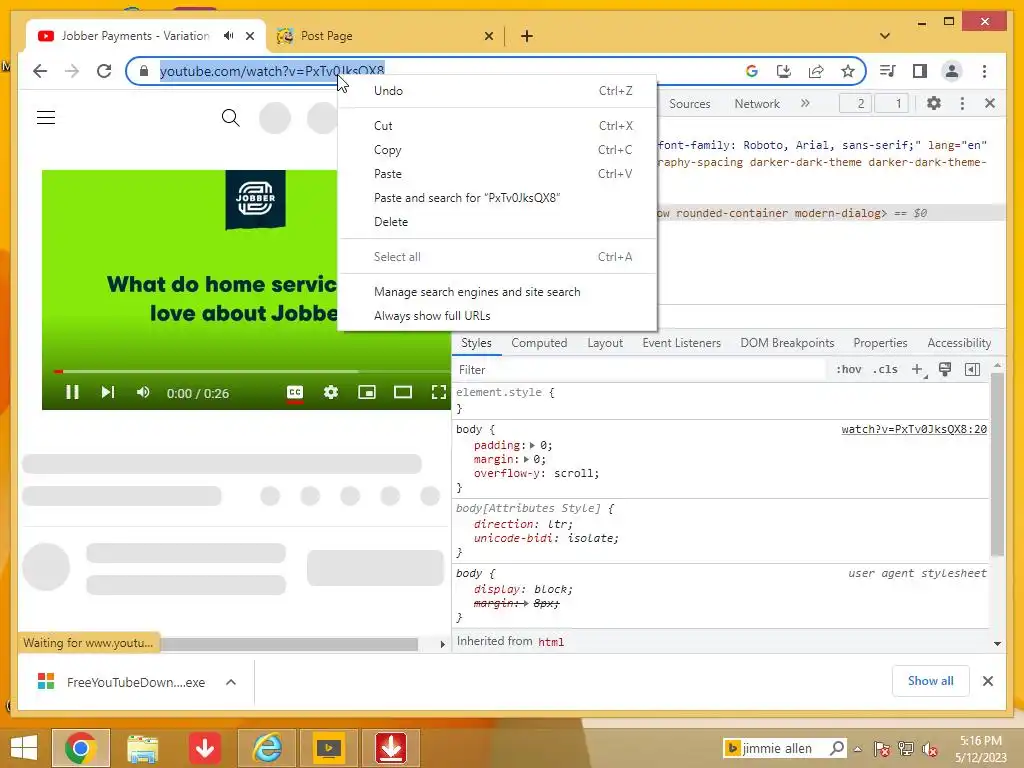Open the Properties tab

[x=880, y=343]
